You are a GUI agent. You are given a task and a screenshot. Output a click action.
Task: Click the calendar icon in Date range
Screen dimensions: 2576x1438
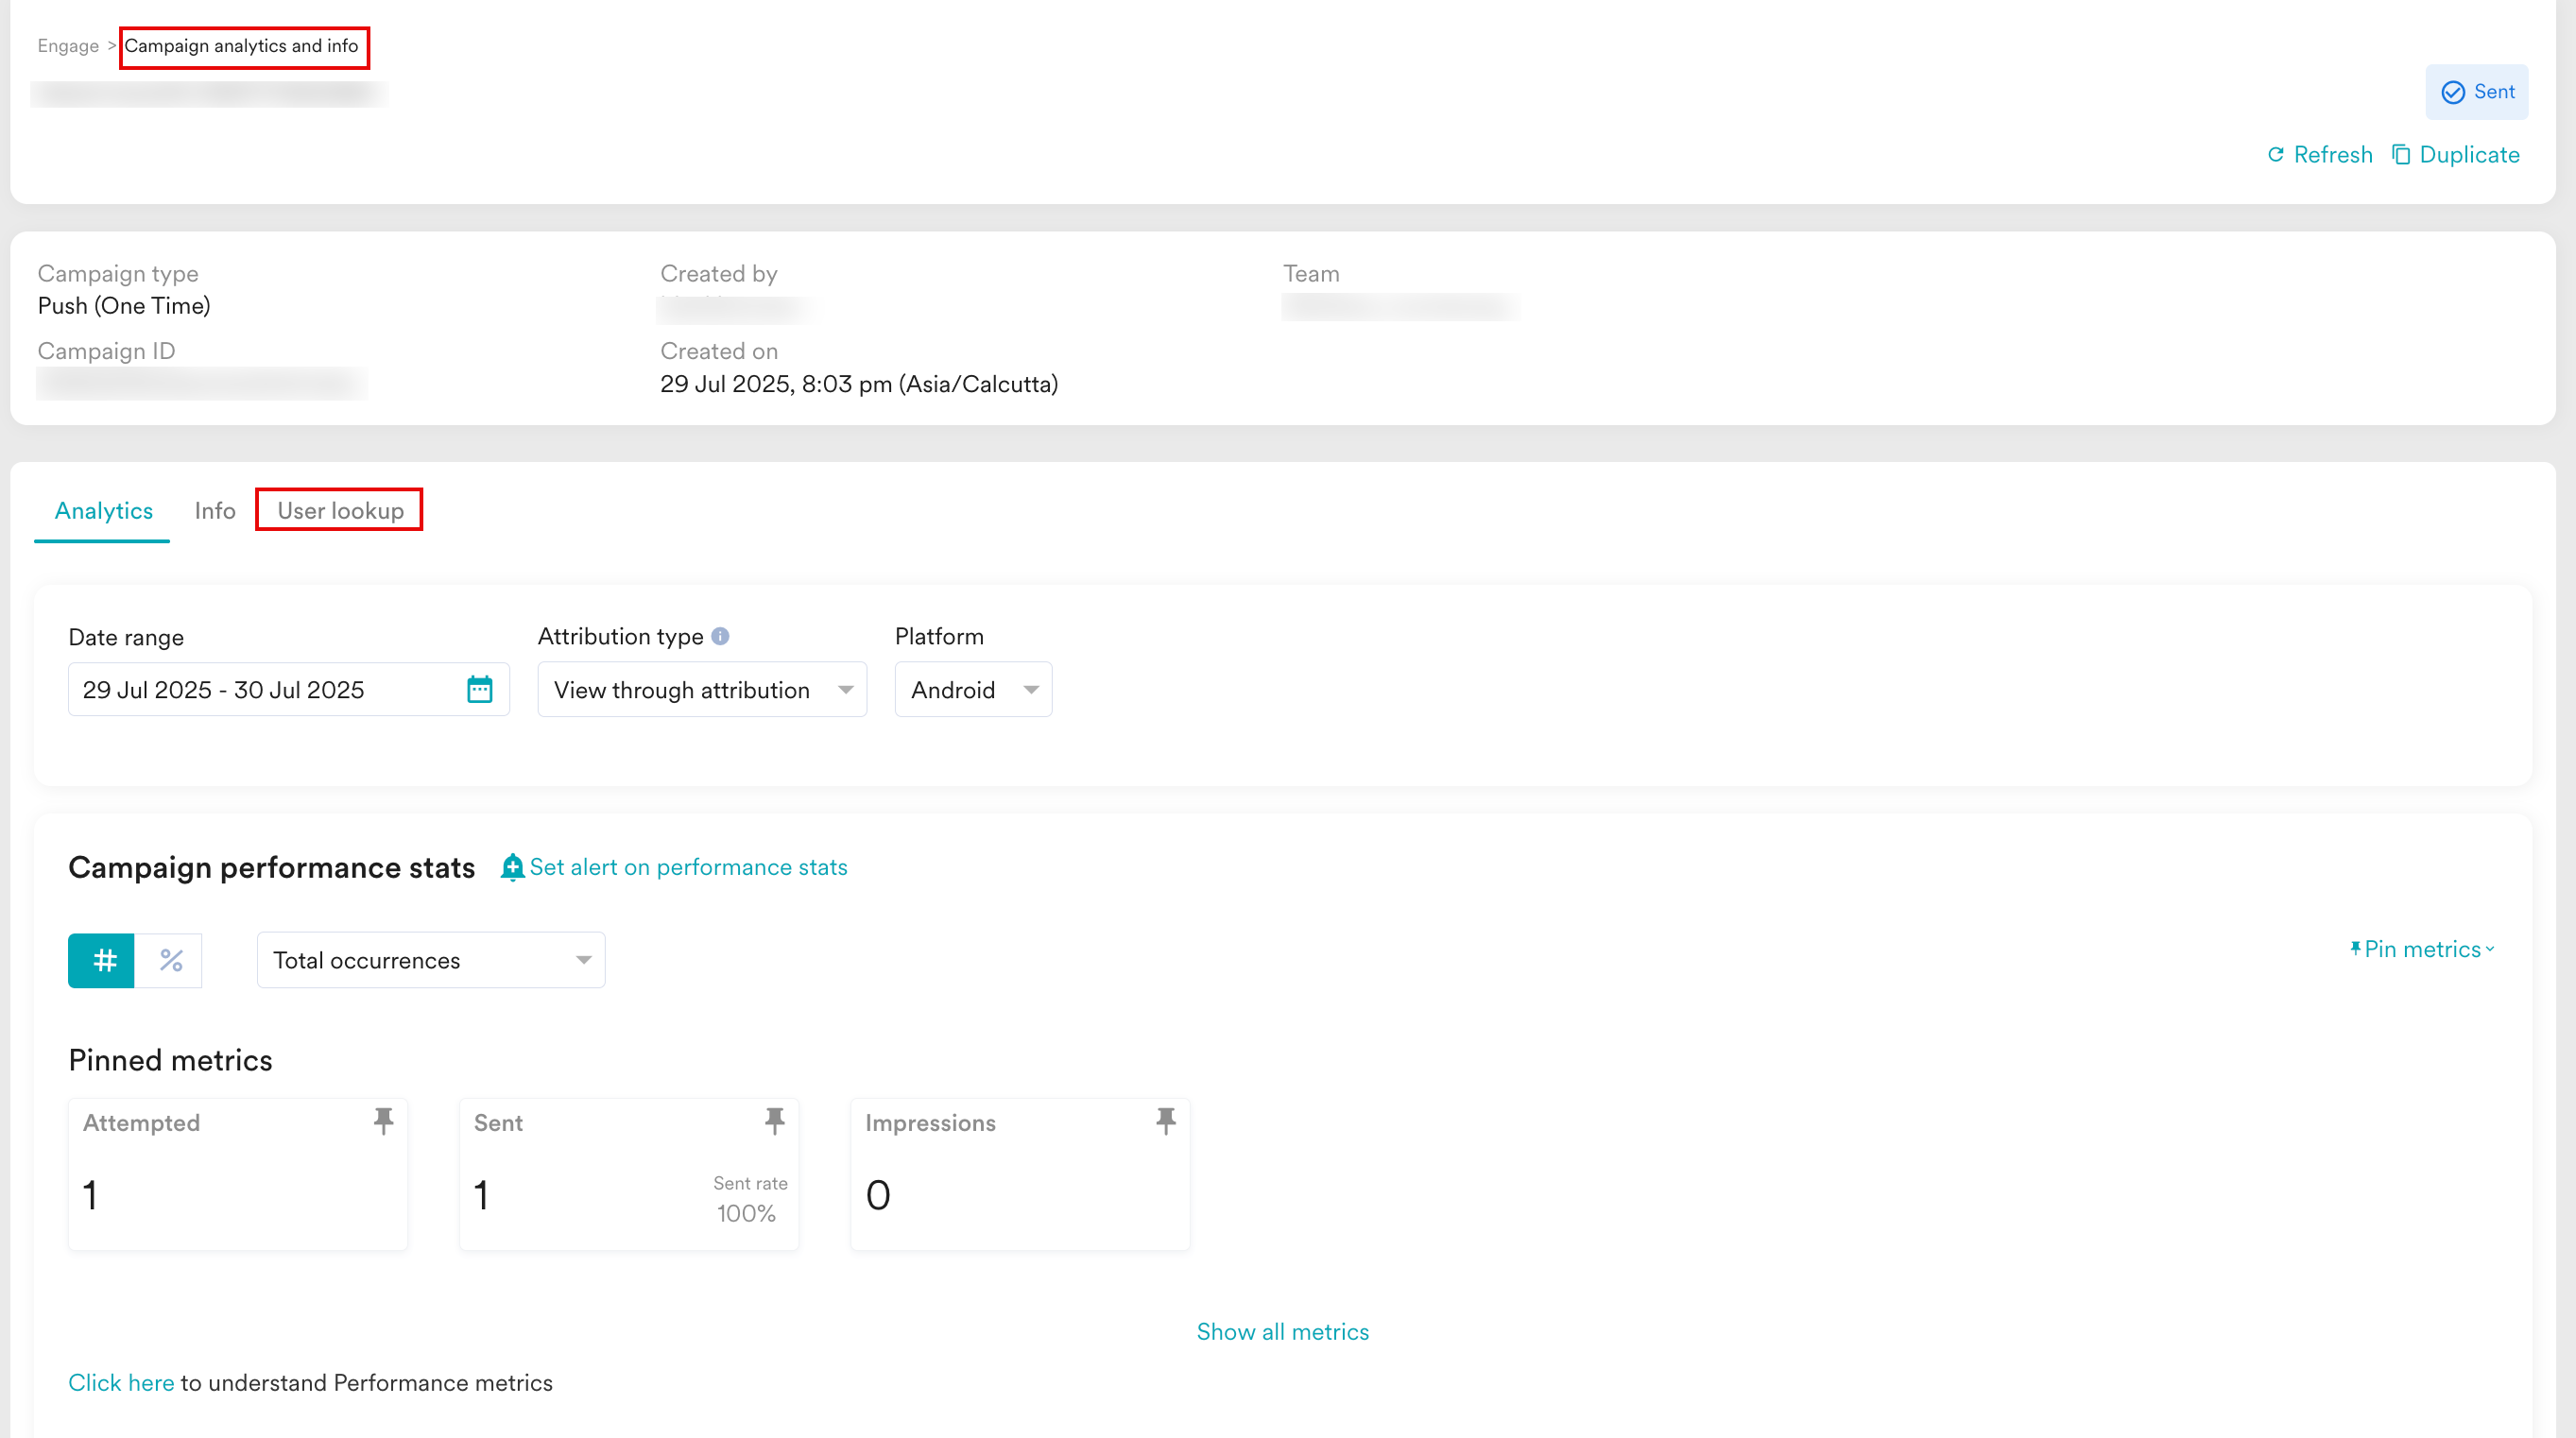click(x=480, y=689)
